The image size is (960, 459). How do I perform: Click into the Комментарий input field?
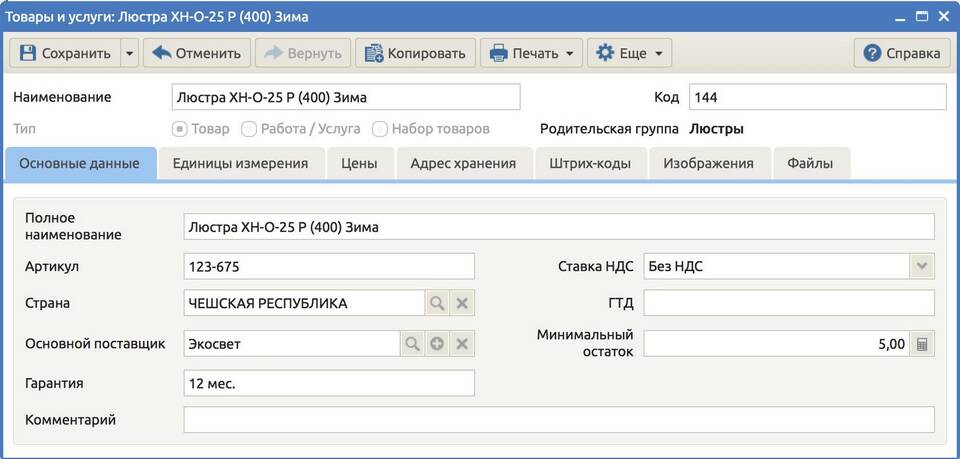point(558,420)
